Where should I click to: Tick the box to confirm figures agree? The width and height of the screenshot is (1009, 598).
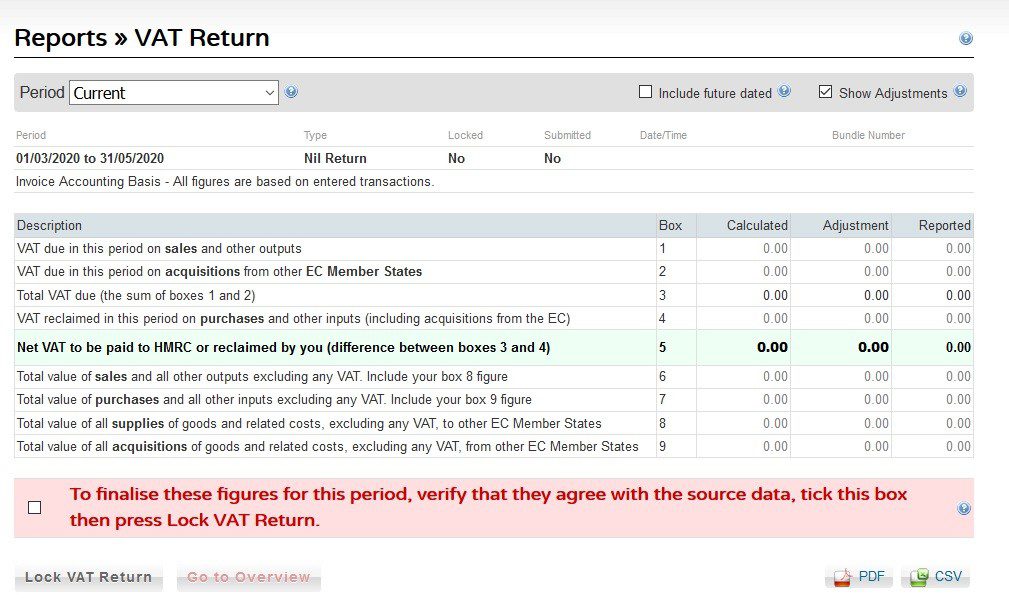(35, 508)
